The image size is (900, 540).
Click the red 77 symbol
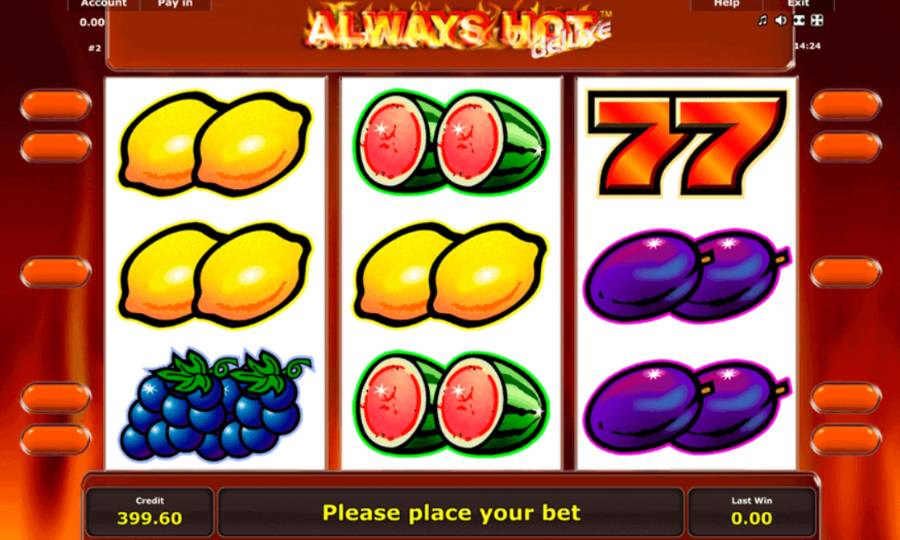coord(686,143)
